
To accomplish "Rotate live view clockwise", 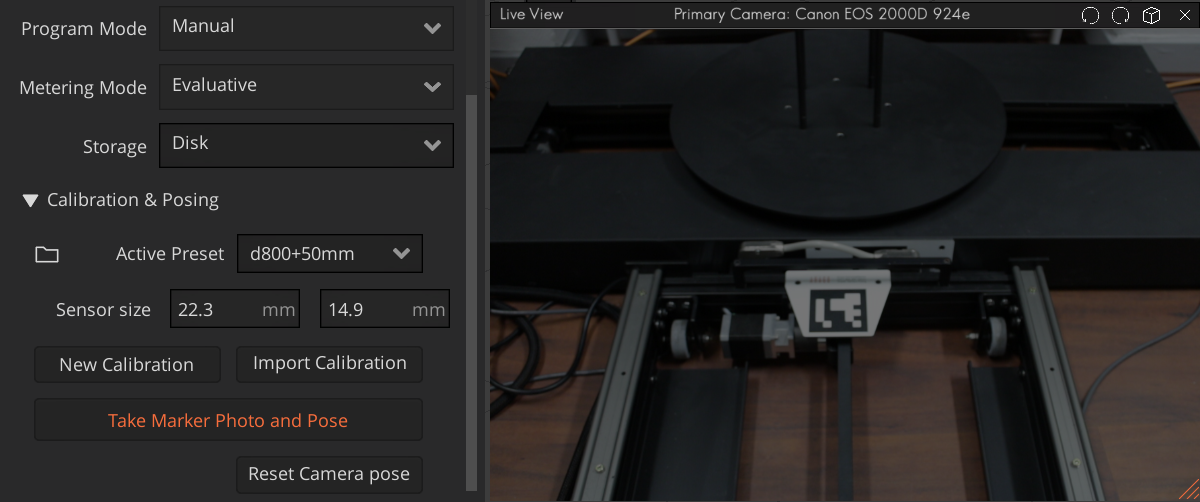I will coord(1121,15).
